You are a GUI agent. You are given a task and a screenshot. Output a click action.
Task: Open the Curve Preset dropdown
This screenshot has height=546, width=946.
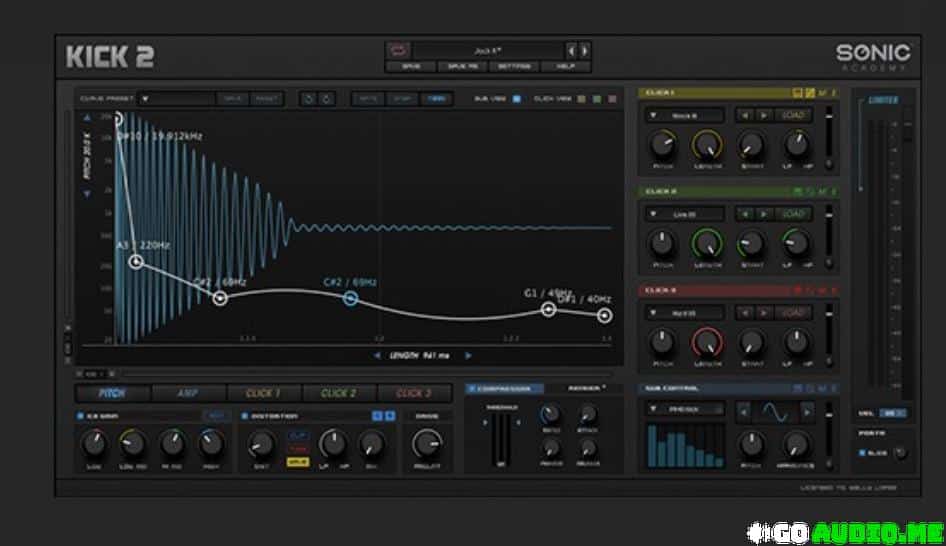pyautogui.click(x=177, y=98)
